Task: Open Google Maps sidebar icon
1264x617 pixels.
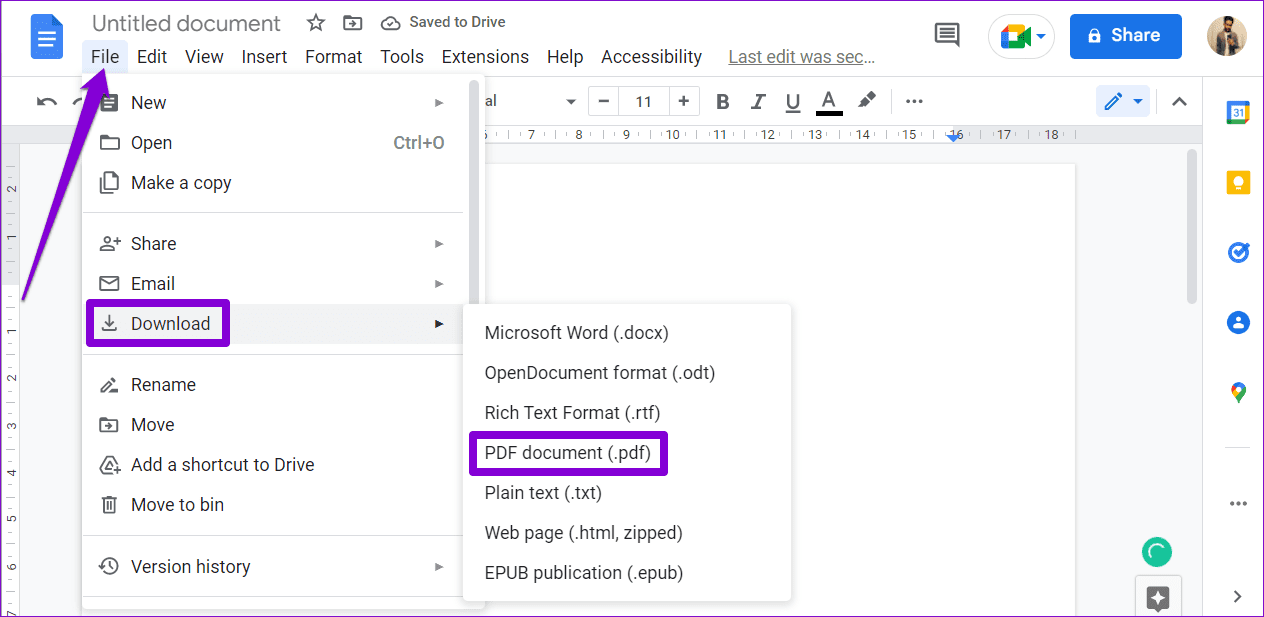Action: [1238, 392]
